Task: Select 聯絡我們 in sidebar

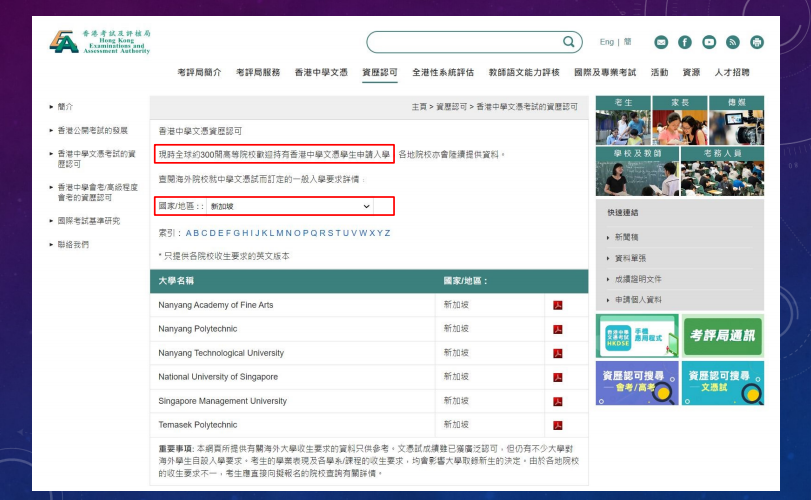Action: [x=73, y=245]
